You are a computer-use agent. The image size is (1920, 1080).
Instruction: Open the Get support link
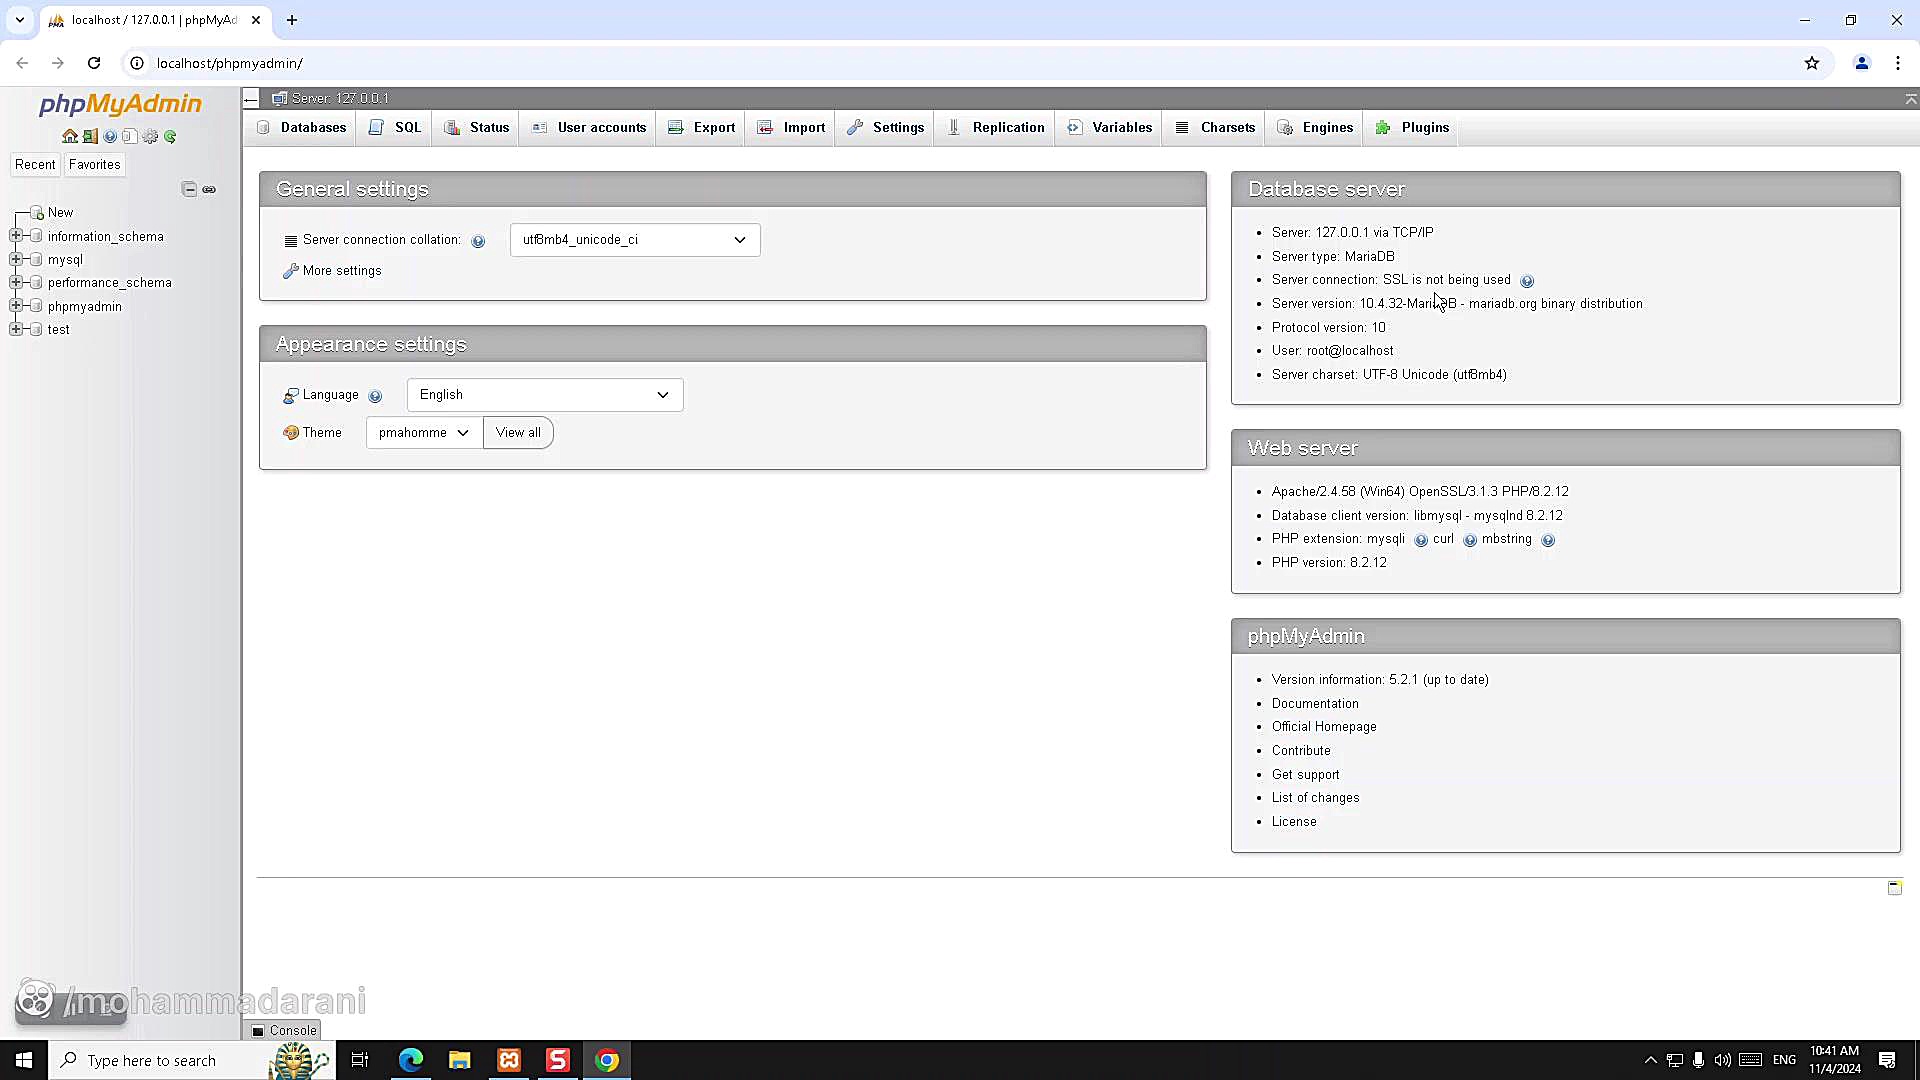click(1305, 775)
